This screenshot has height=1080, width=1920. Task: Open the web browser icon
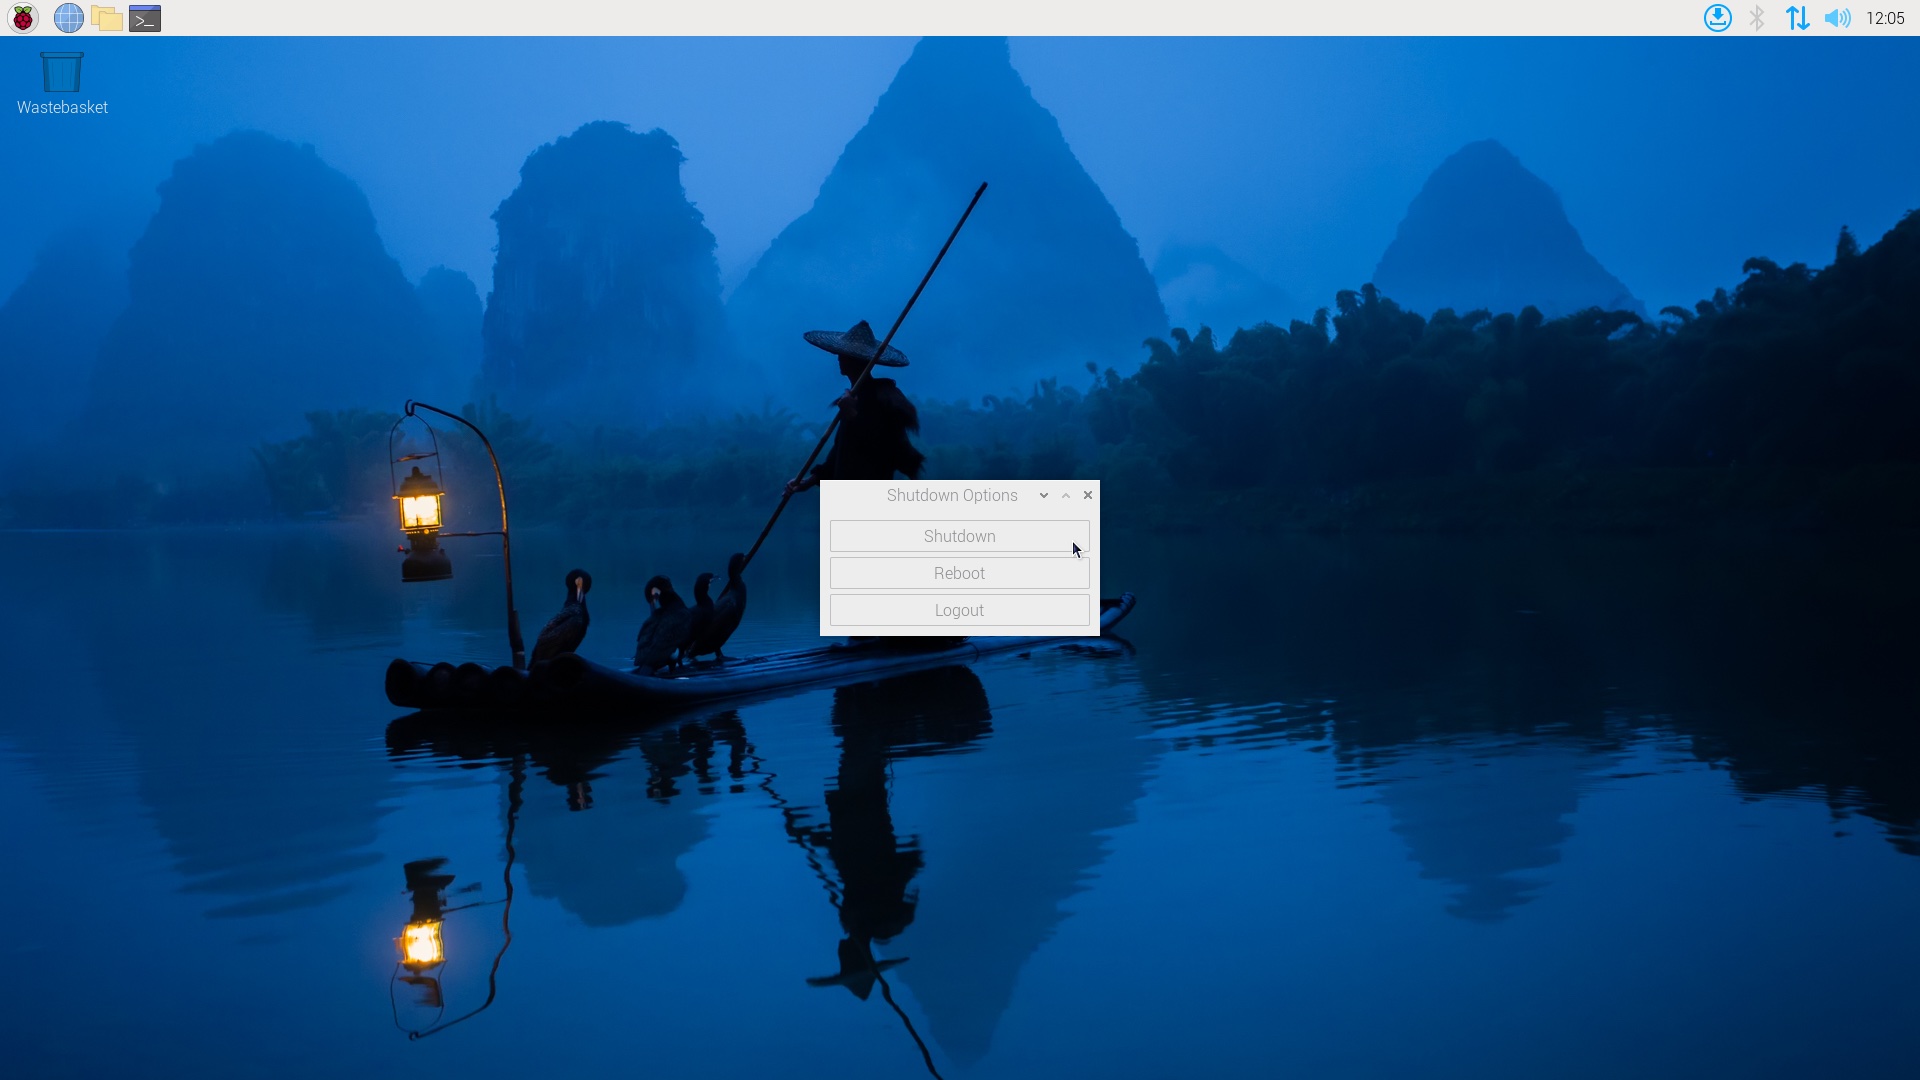(67, 17)
